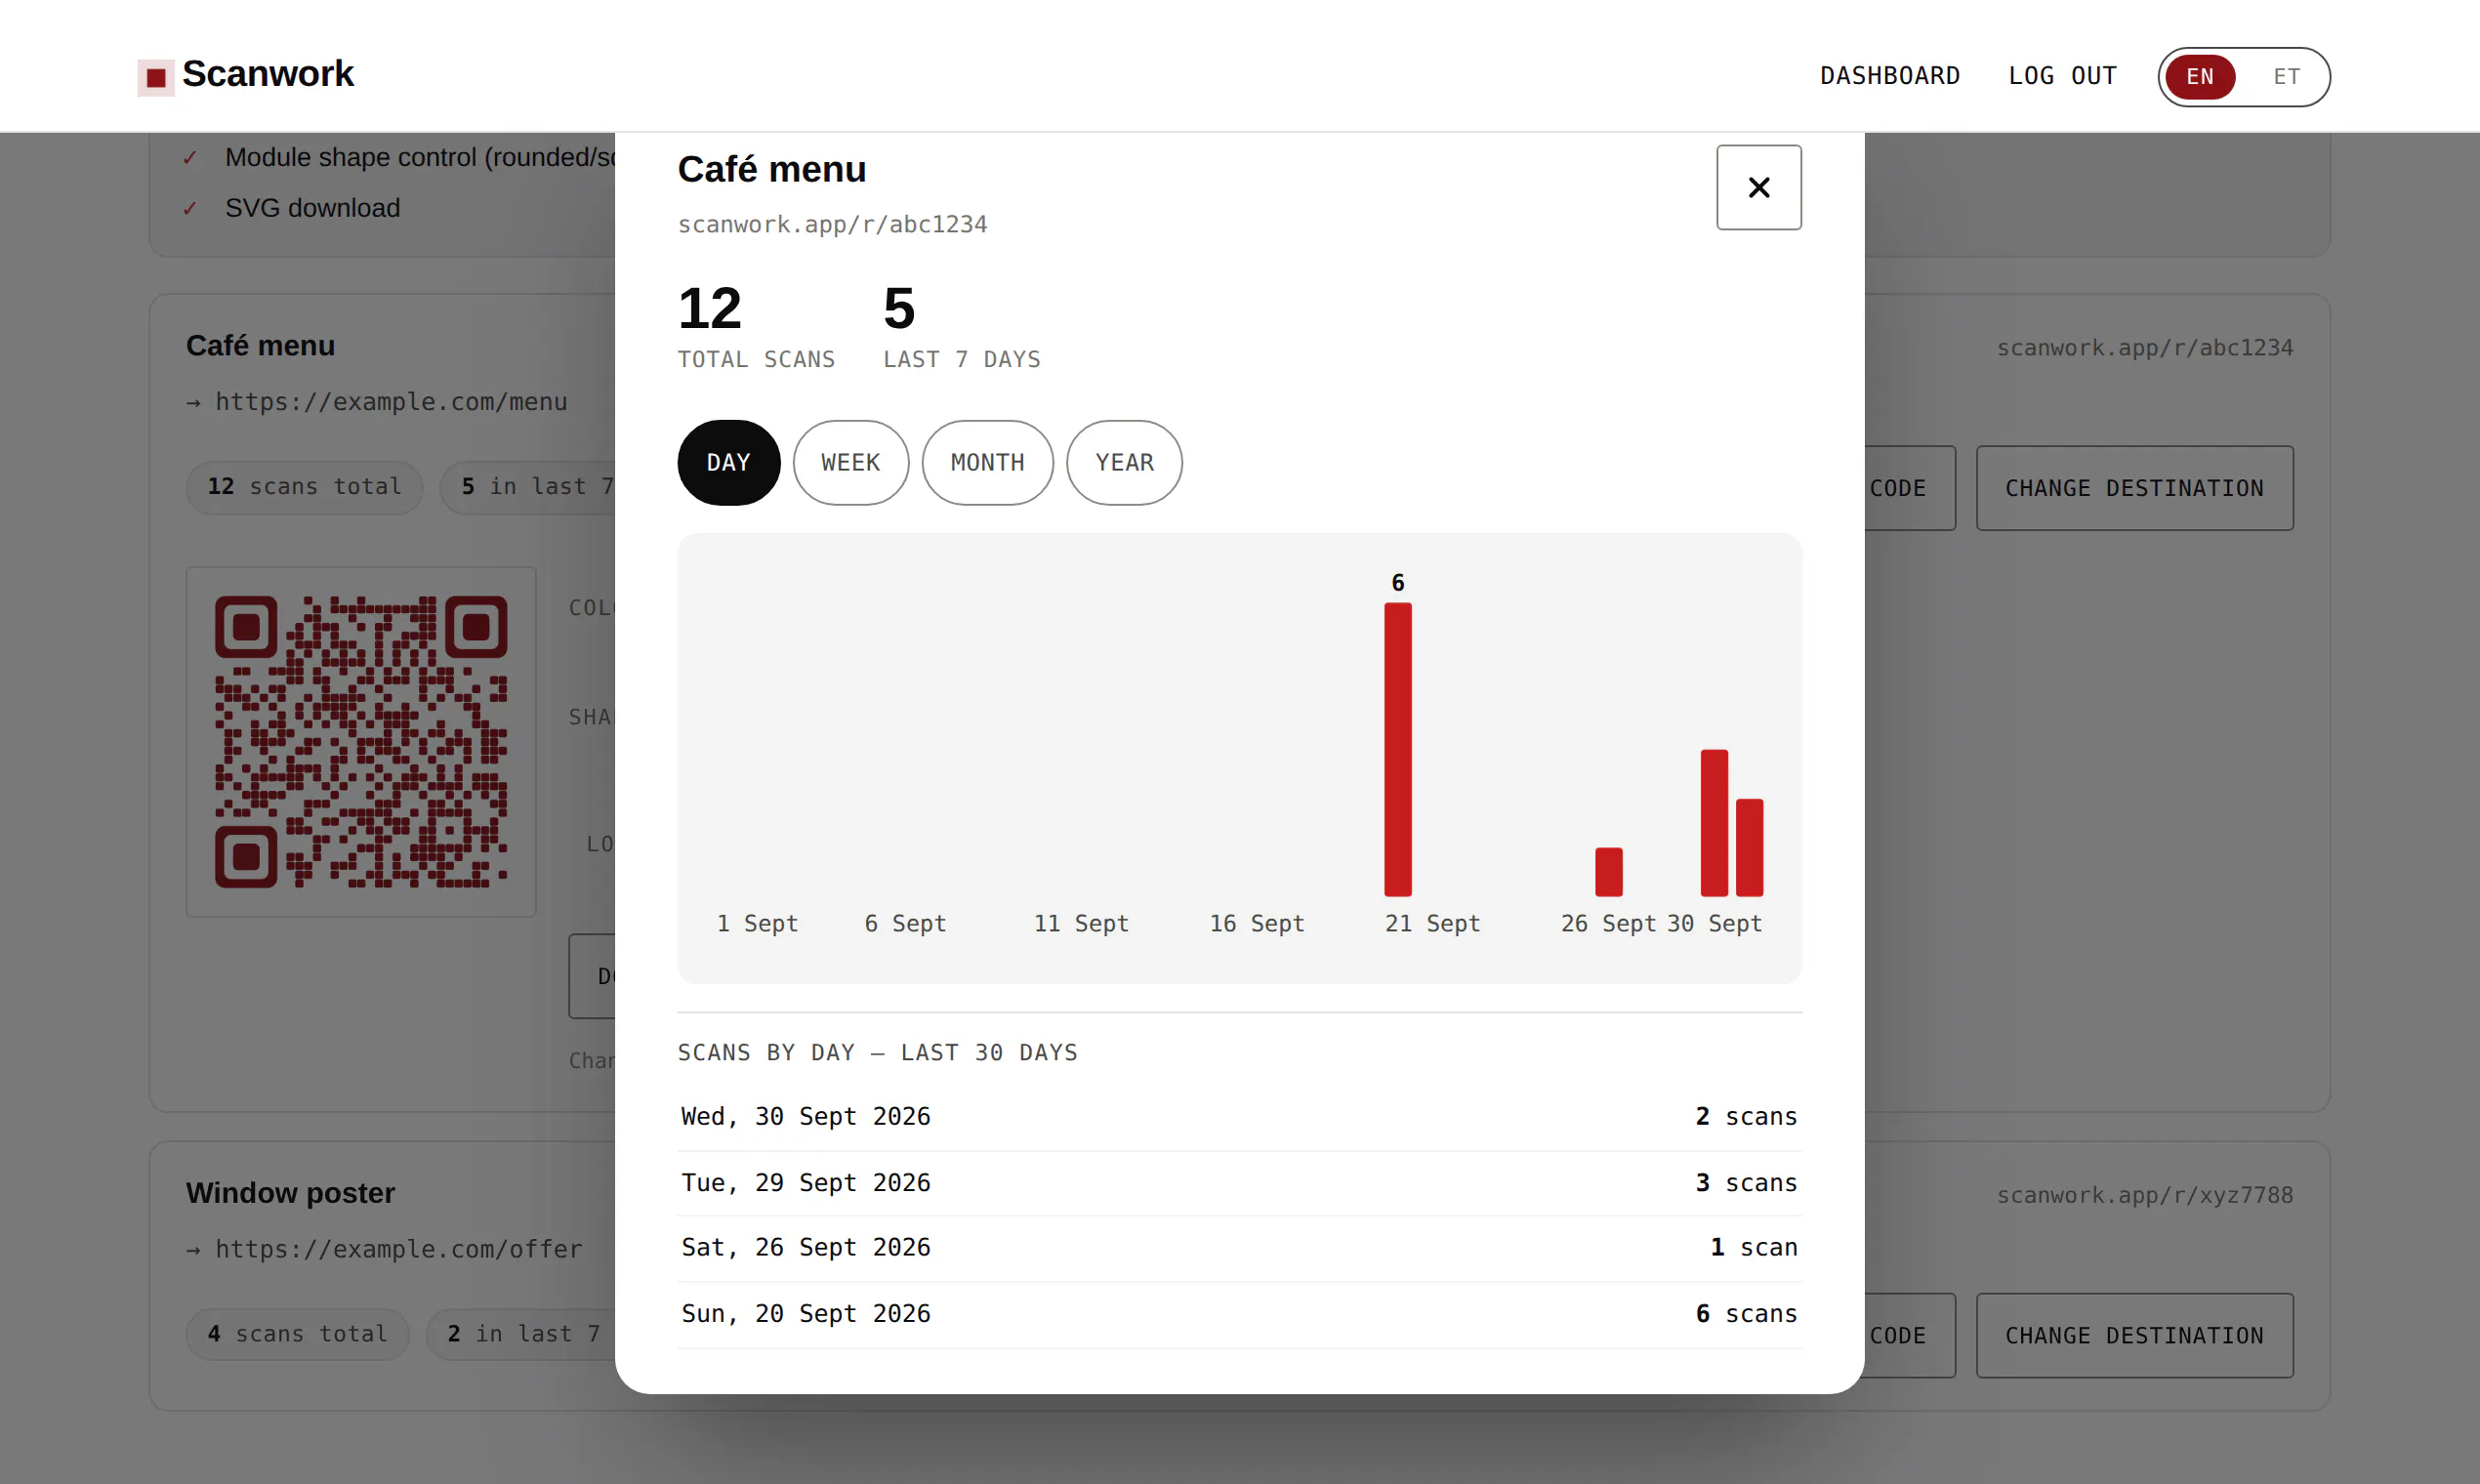Click the Tue, 29 Sept 2026 row
Screen dimensions: 2480x1484
tap(1239, 1183)
